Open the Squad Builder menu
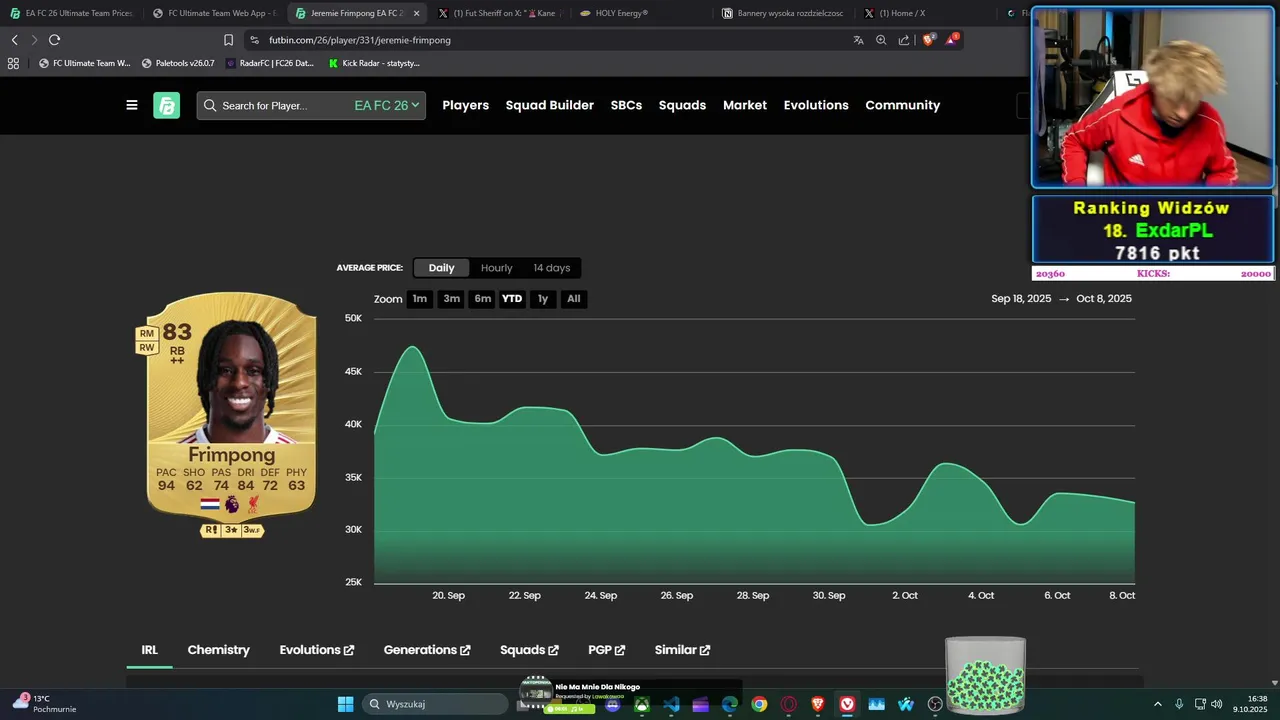This screenshot has height=720, width=1280. (x=550, y=105)
